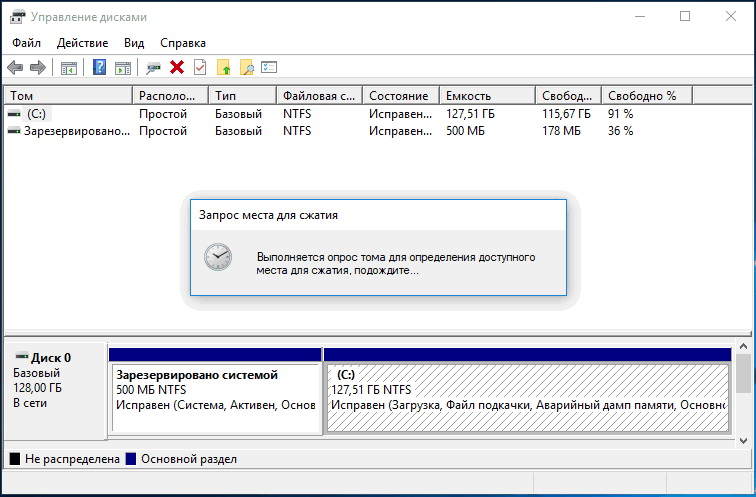
Task: Close the Управление дисками window
Action: click(730, 16)
